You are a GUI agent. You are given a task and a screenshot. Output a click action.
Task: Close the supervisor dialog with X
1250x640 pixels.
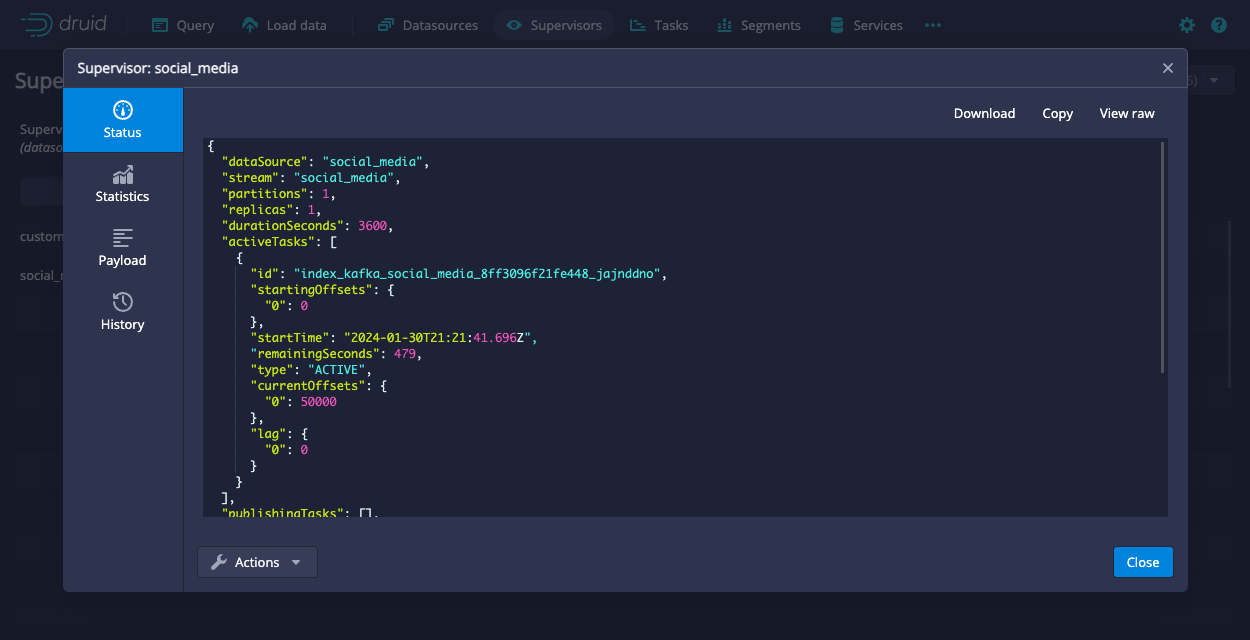tap(1167, 68)
